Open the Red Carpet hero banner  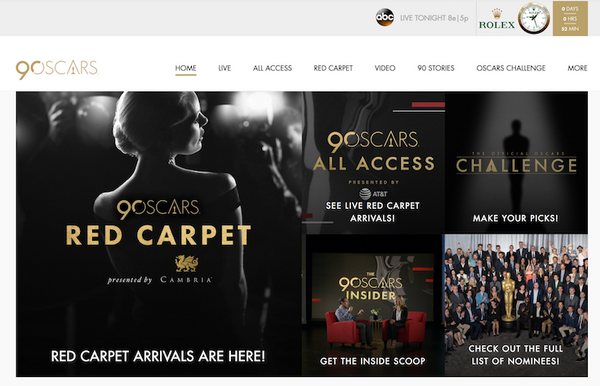point(159,234)
